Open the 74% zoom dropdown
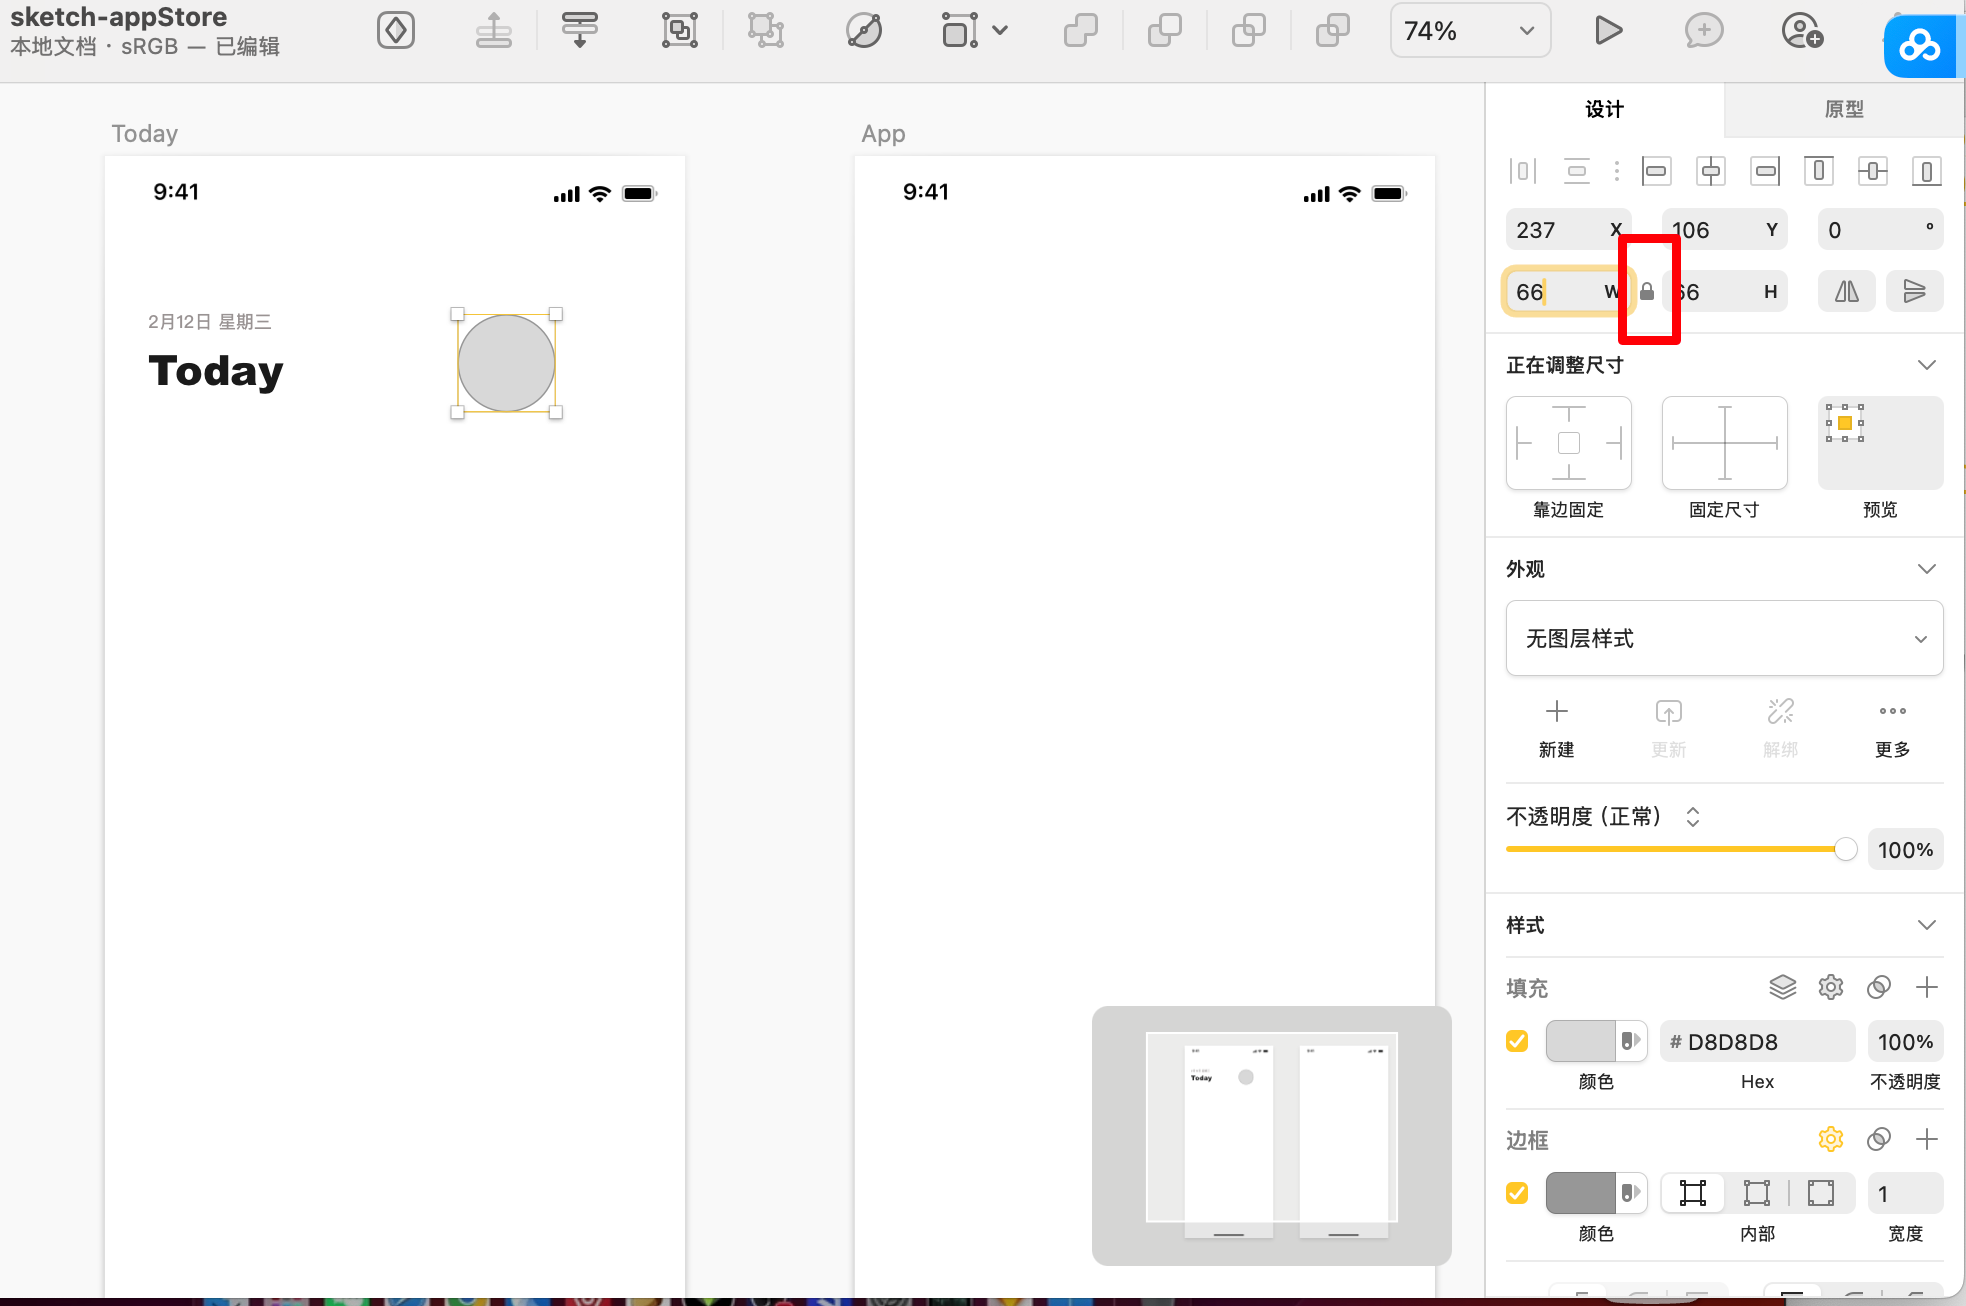This screenshot has width=1966, height=1306. (1470, 31)
